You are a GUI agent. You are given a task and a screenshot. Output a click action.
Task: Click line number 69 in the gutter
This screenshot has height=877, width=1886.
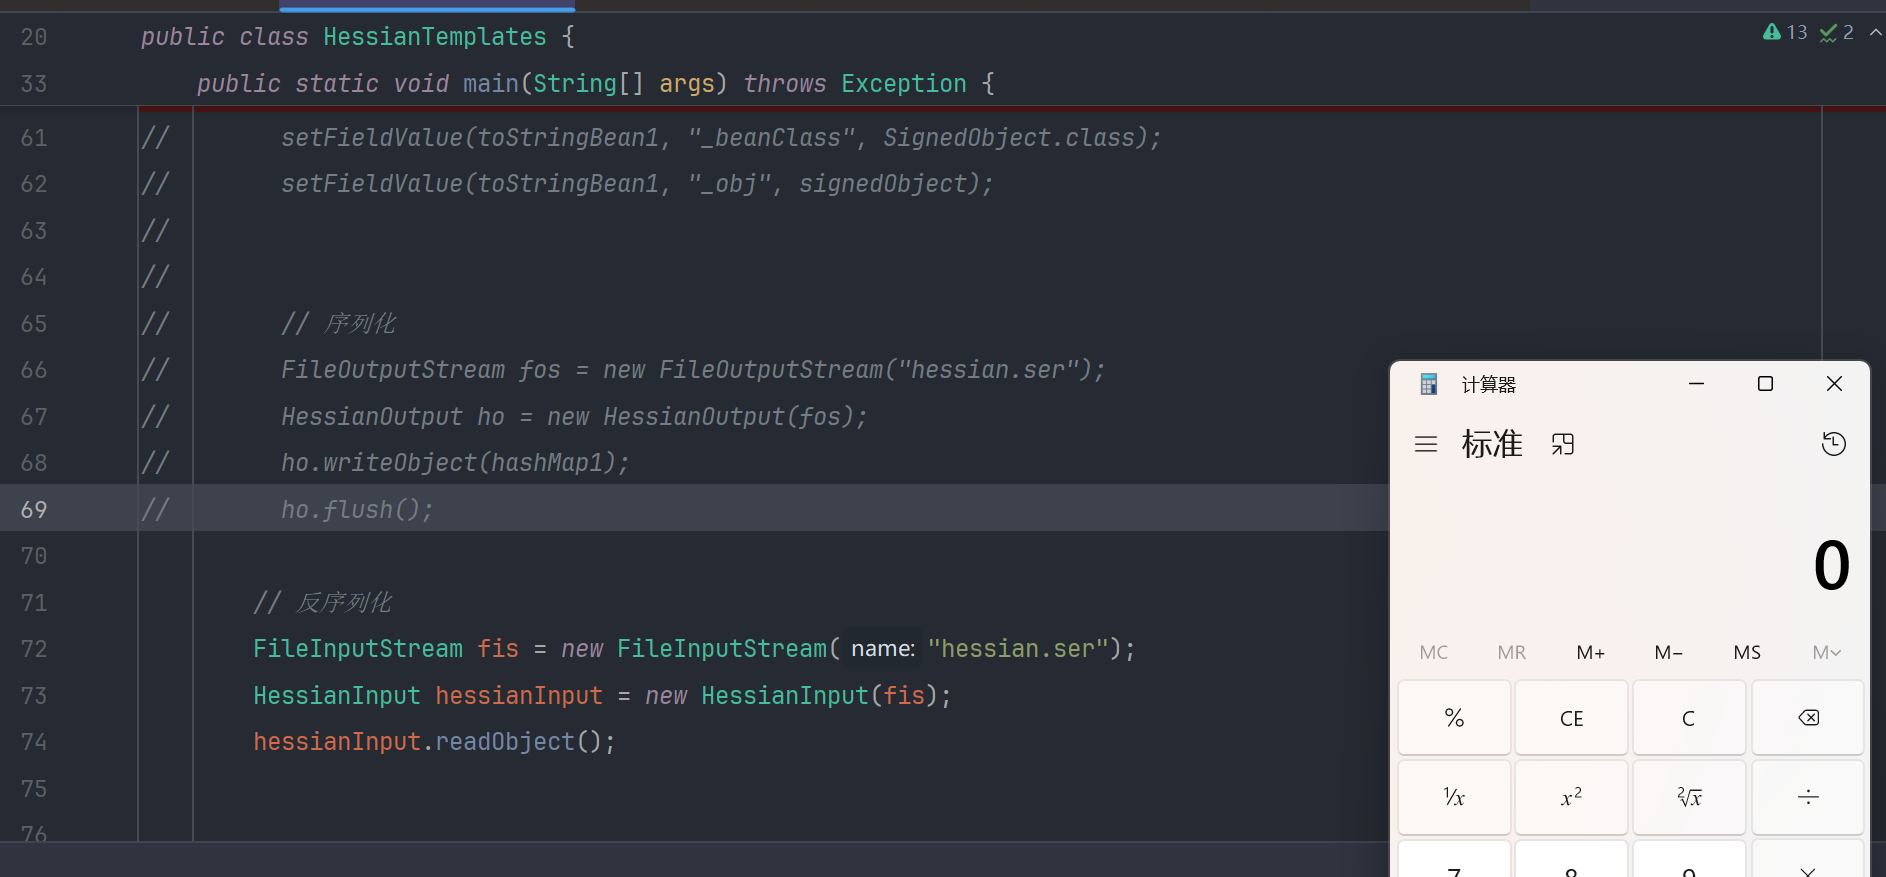click(34, 509)
